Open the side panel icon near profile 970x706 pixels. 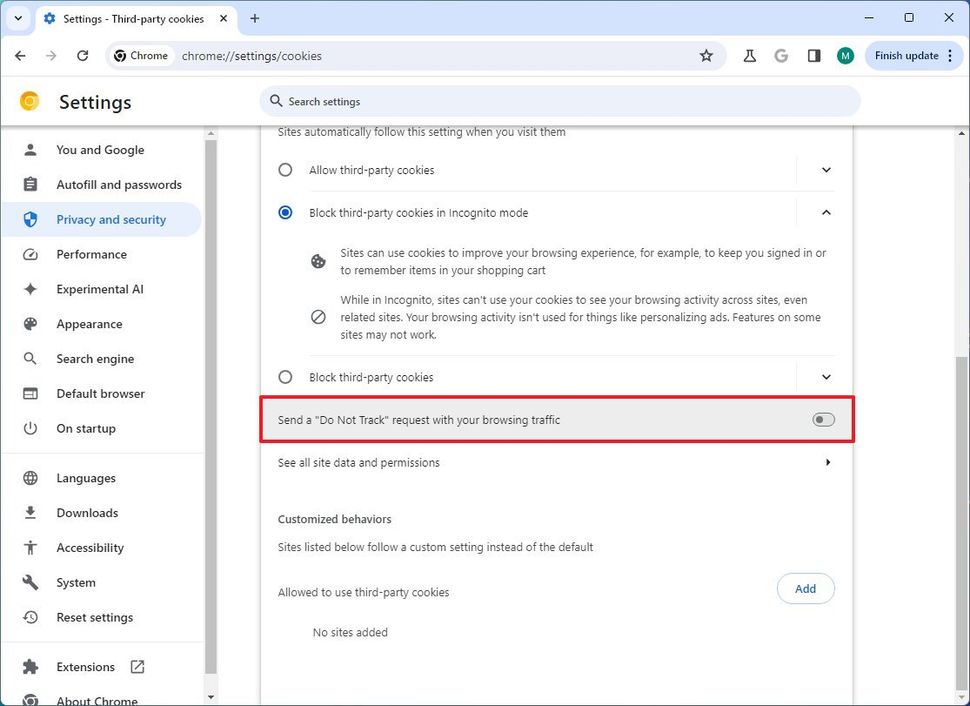(x=813, y=56)
